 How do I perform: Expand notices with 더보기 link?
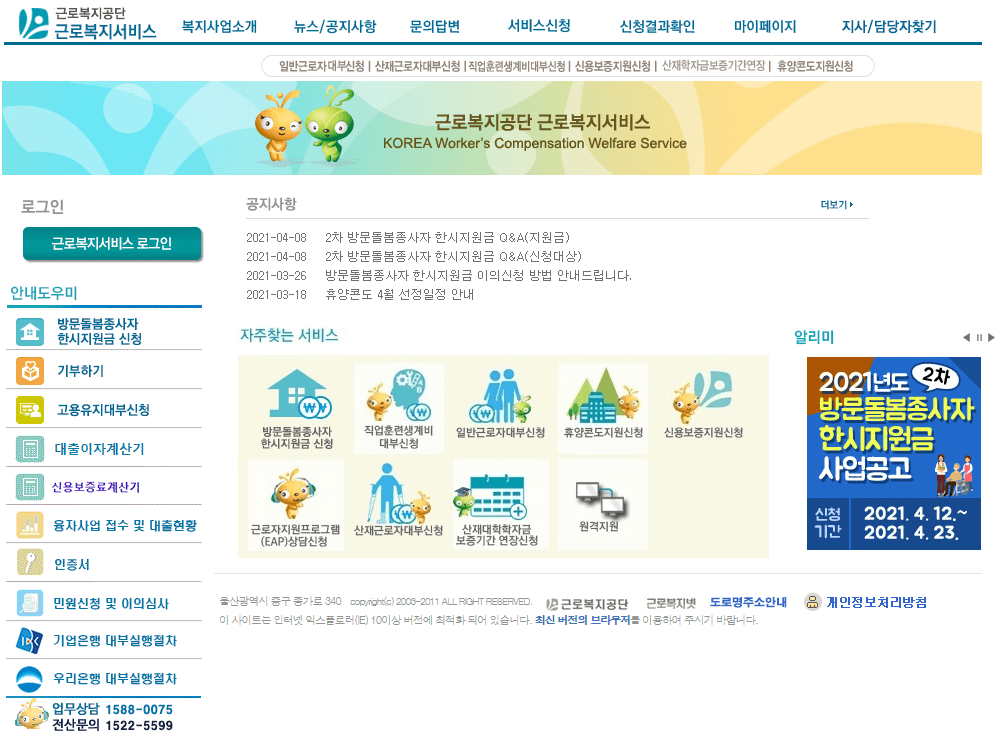tap(837, 205)
